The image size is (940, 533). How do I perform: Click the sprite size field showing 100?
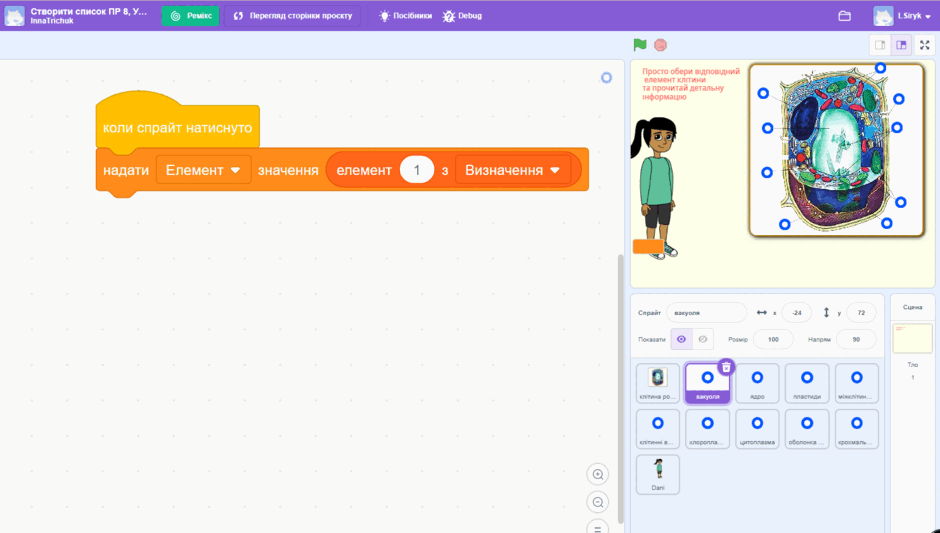tap(773, 339)
